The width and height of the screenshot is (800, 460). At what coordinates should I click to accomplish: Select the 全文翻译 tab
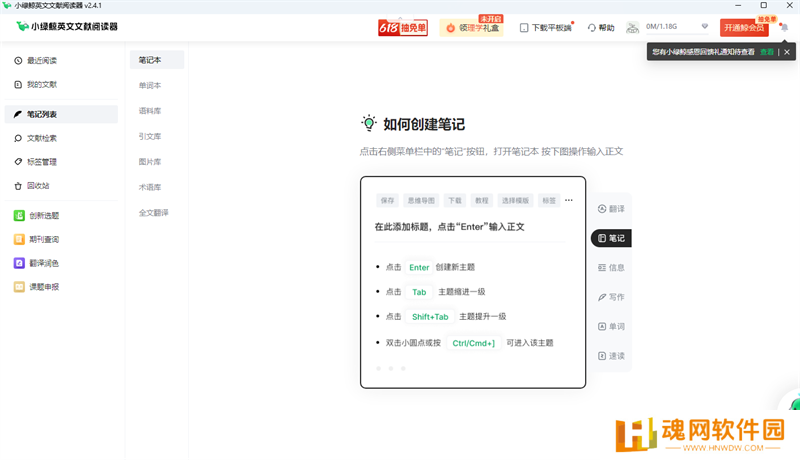click(x=153, y=213)
